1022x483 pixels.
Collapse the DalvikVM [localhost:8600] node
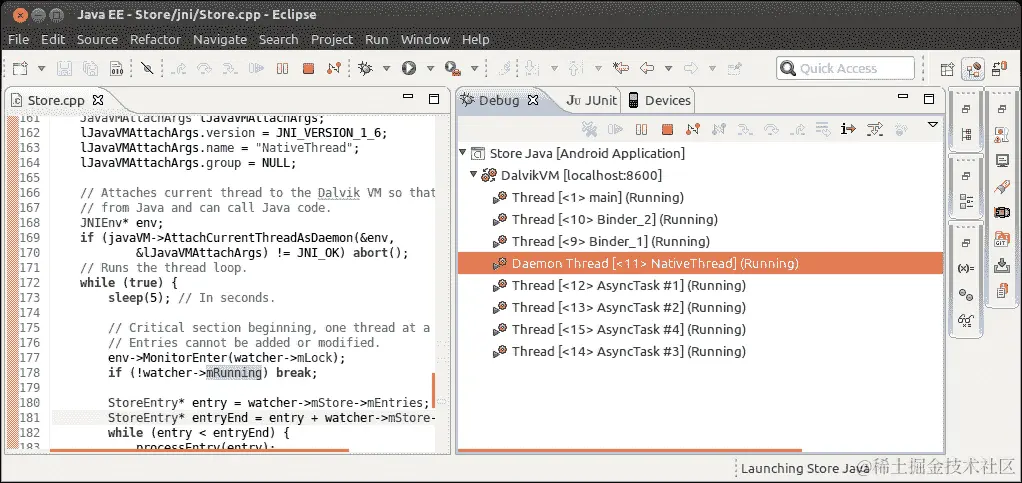click(x=474, y=175)
